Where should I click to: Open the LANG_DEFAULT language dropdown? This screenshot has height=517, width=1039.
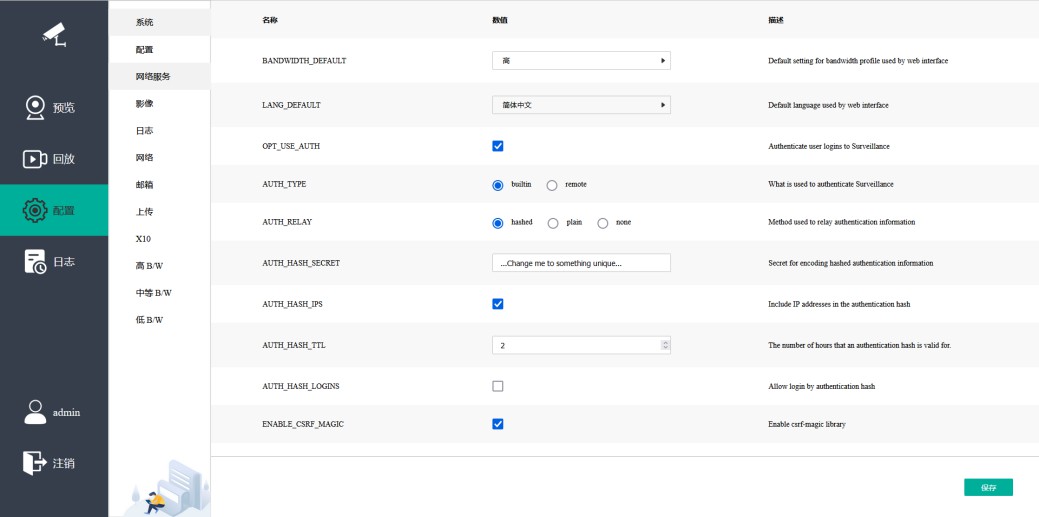(581, 104)
